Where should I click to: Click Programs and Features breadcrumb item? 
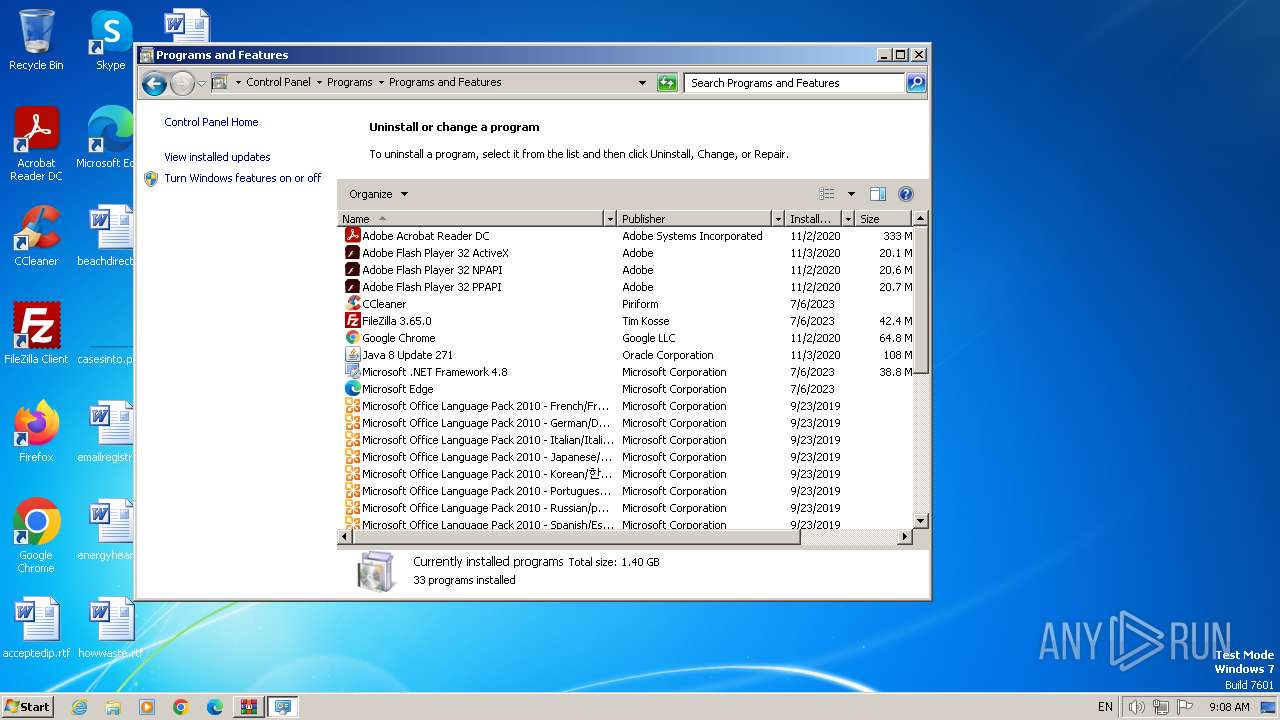coord(445,83)
